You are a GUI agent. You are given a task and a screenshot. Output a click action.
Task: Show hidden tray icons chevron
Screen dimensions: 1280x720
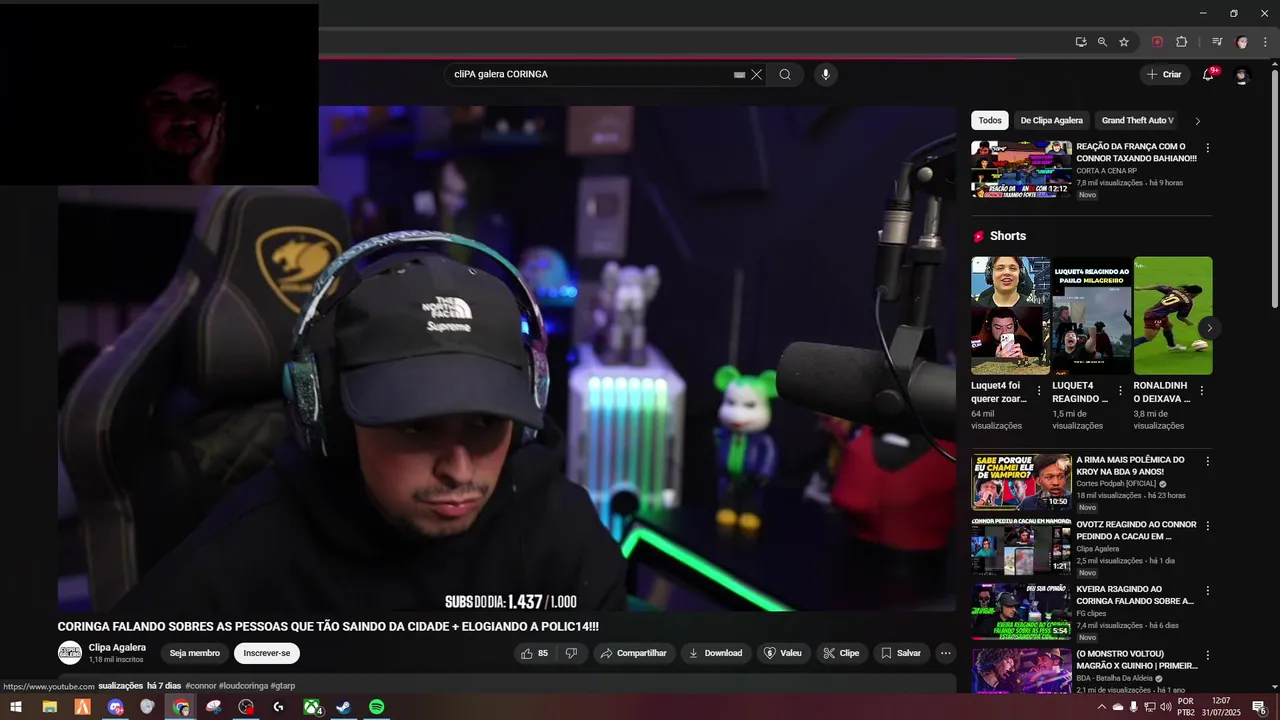point(1101,707)
